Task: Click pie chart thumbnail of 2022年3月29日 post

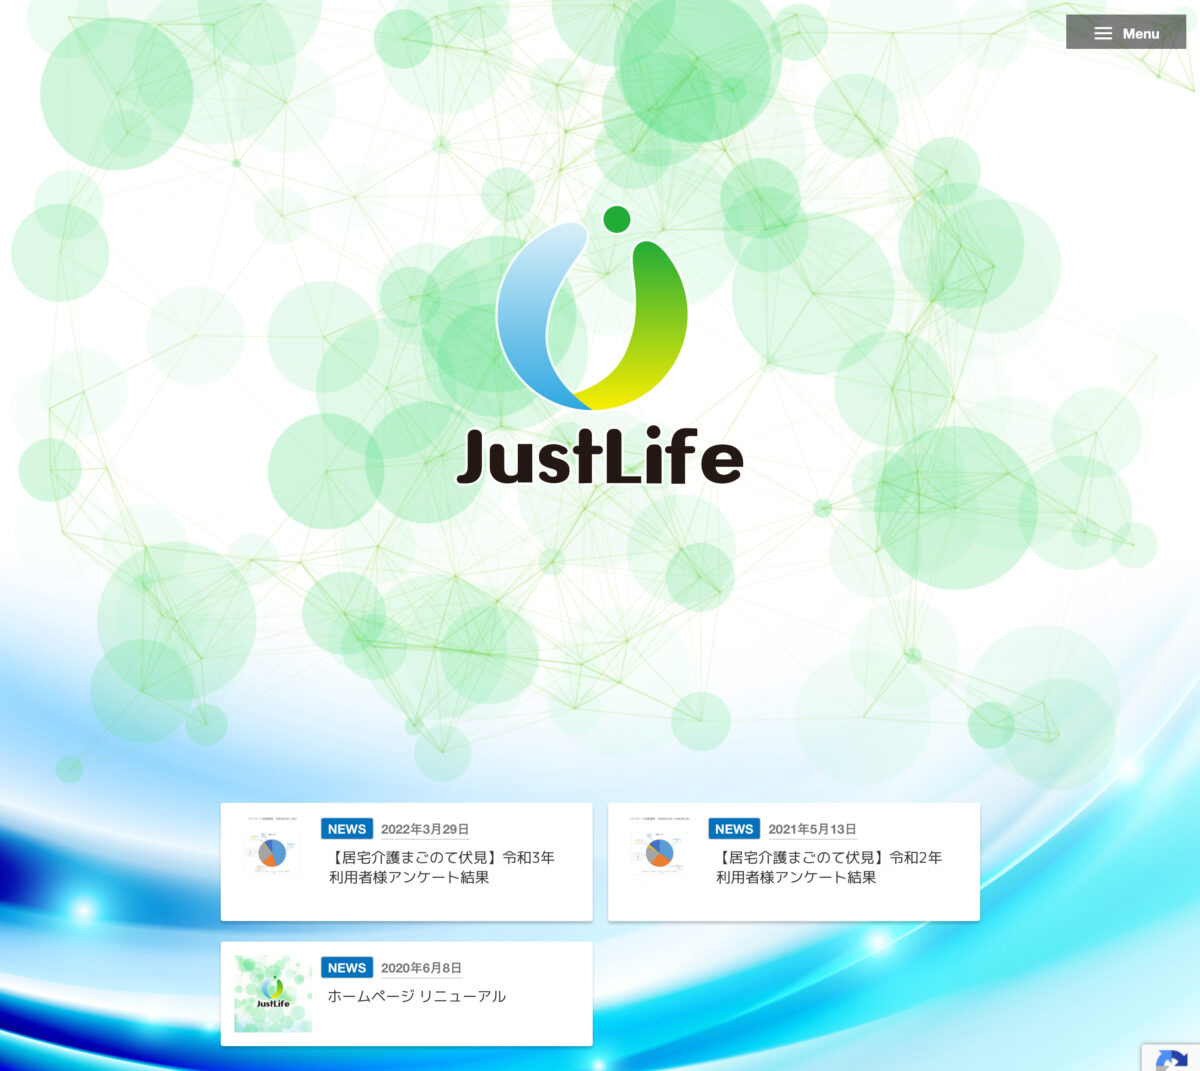Action: click(x=272, y=852)
